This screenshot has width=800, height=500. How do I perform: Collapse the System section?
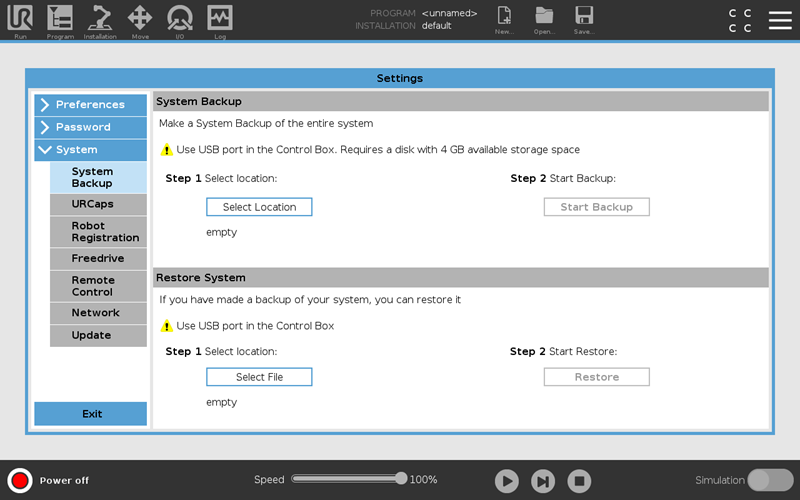point(90,150)
